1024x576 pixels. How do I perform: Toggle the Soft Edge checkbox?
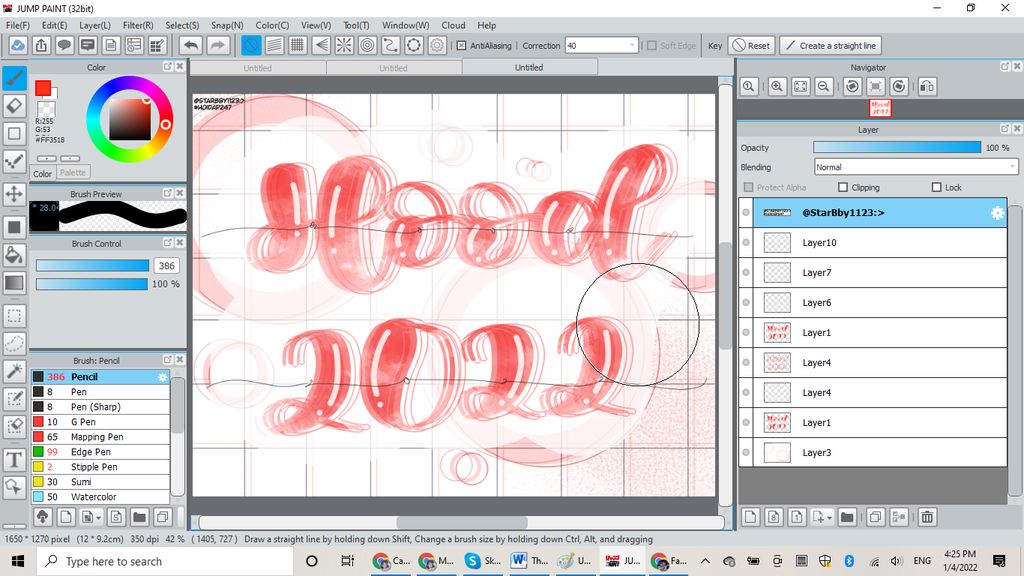pos(652,46)
